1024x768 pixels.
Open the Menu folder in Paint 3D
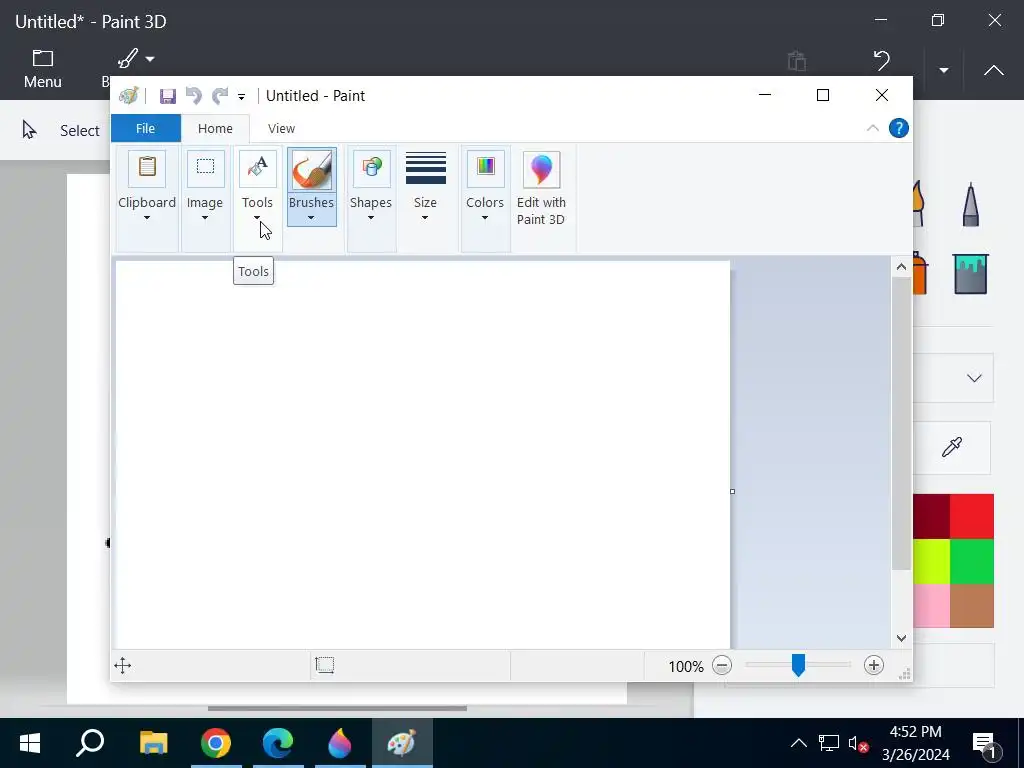tap(42, 69)
